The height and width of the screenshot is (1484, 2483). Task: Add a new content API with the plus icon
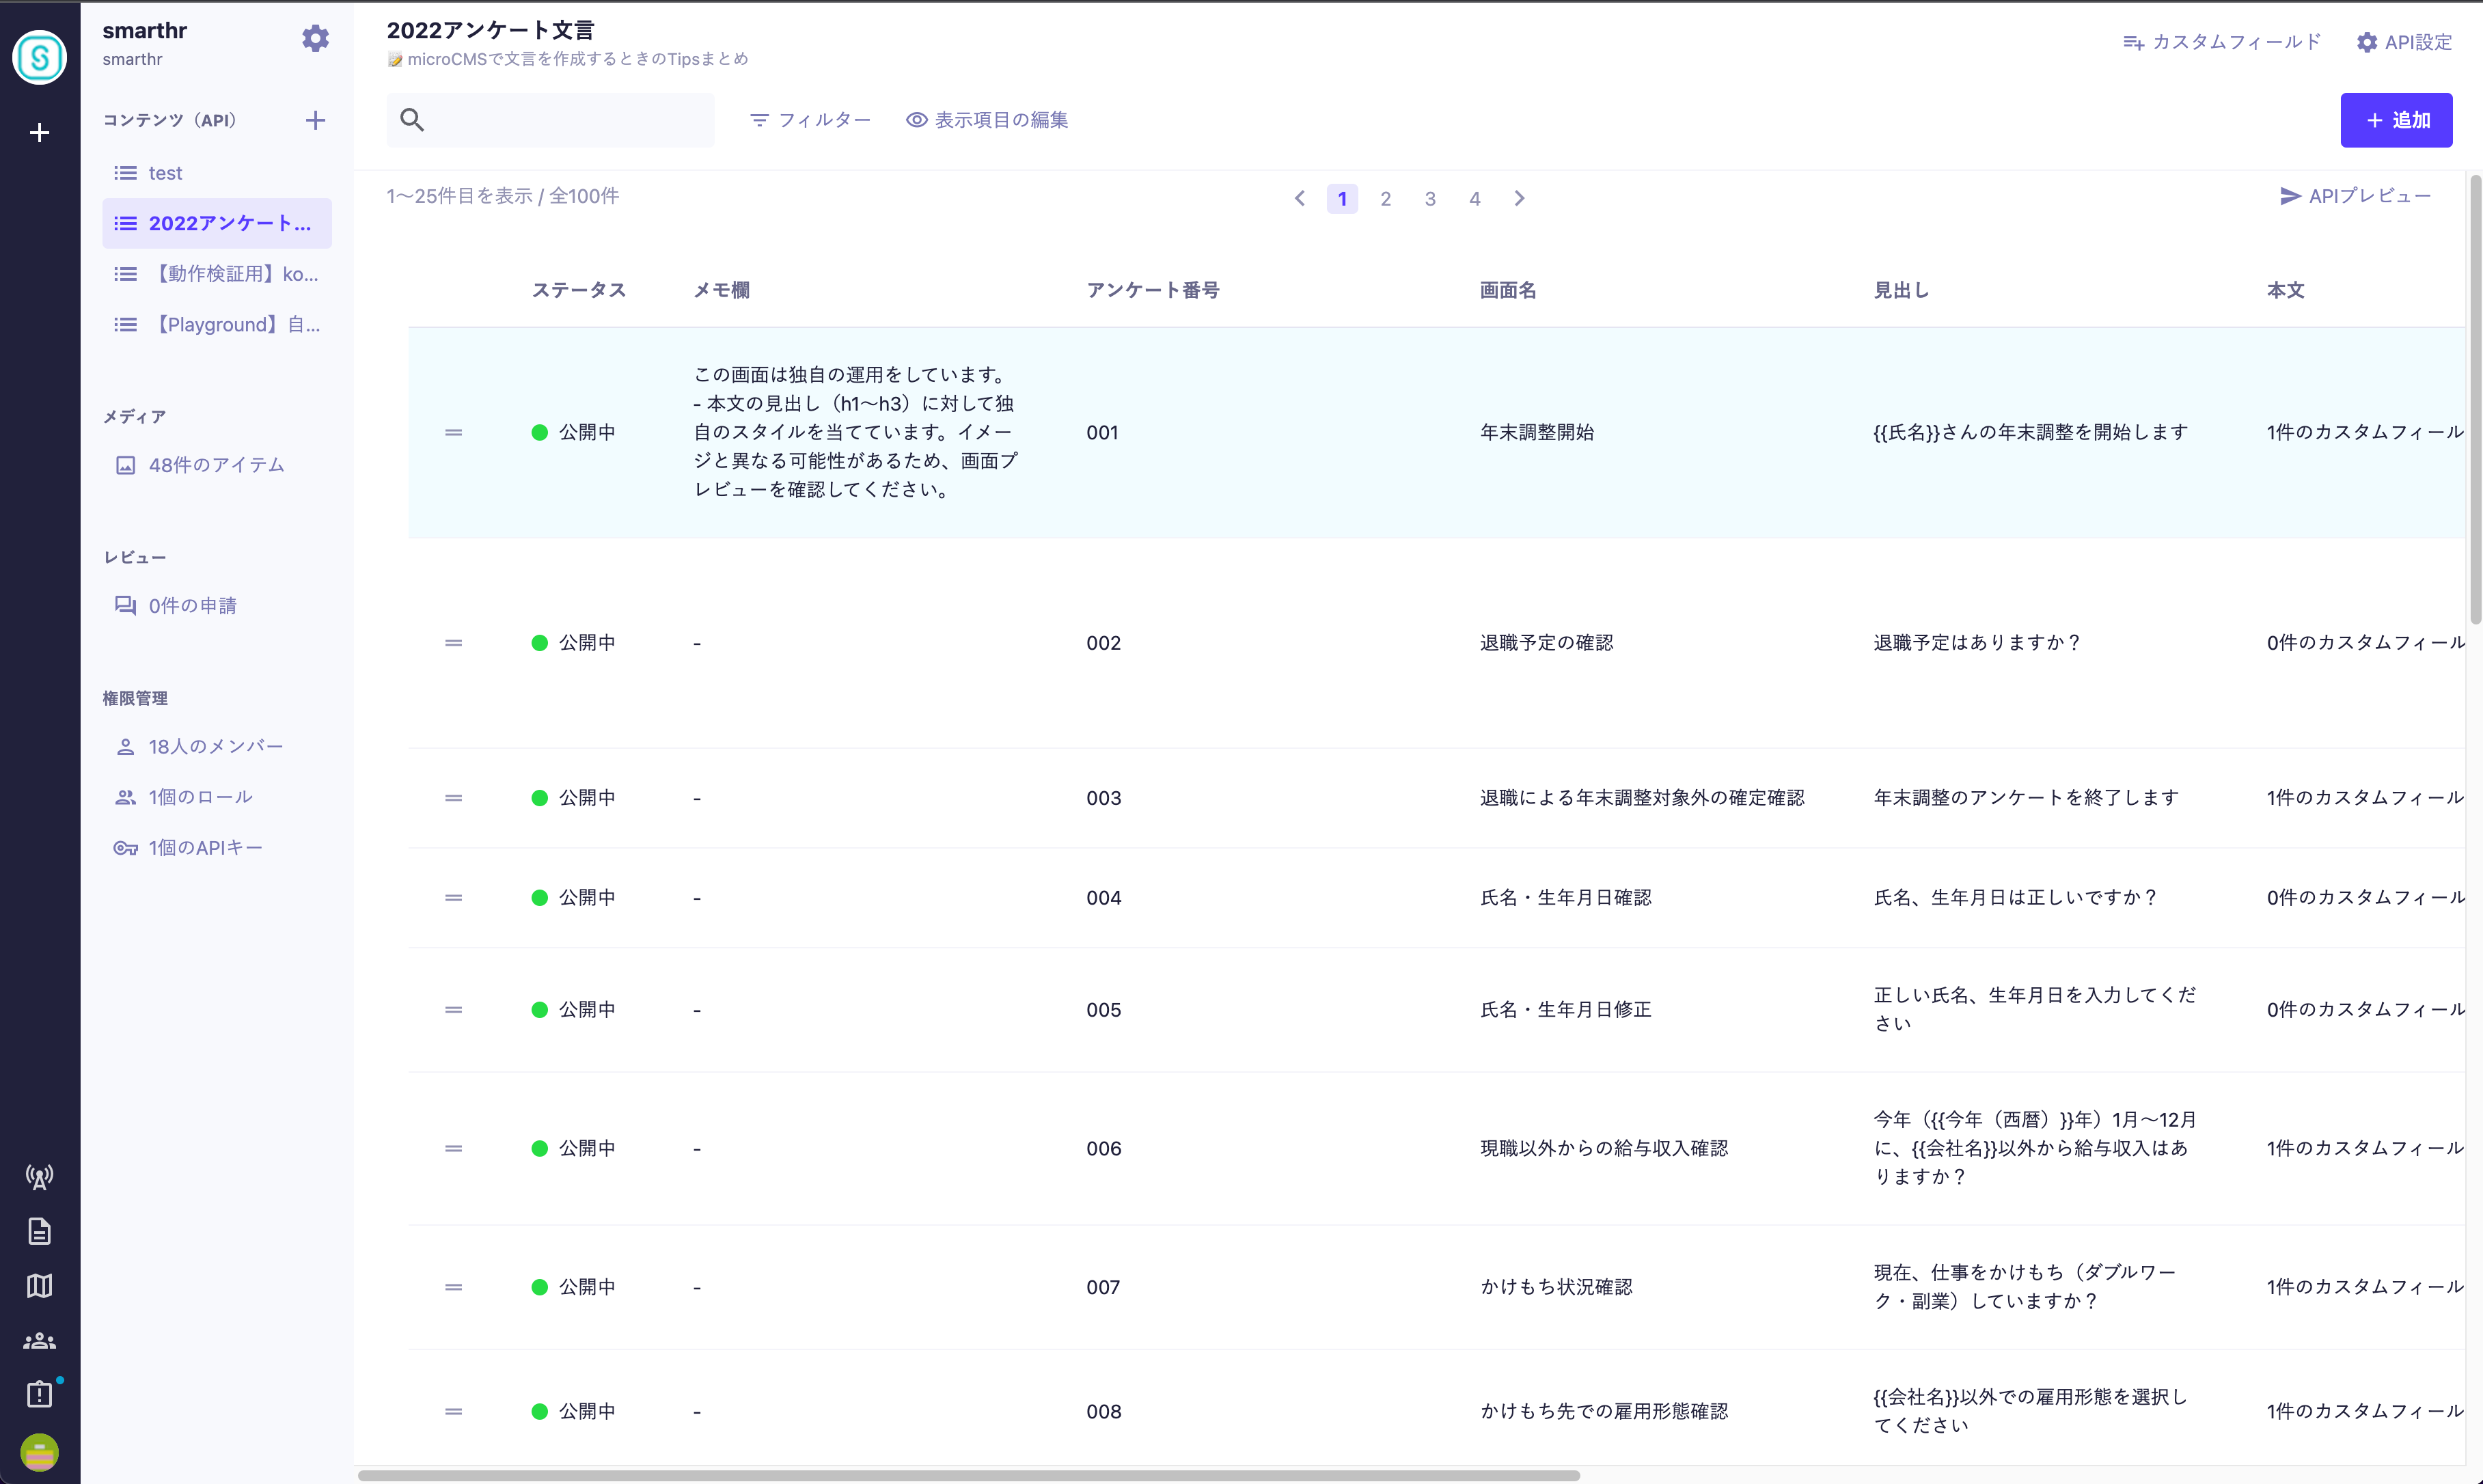[315, 120]
